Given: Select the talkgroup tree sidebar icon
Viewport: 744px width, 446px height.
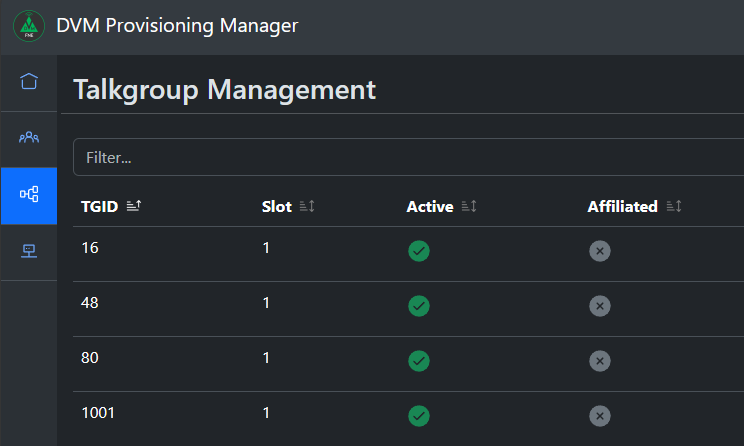Looking at the screenshot, I should [x=29, y=194].
